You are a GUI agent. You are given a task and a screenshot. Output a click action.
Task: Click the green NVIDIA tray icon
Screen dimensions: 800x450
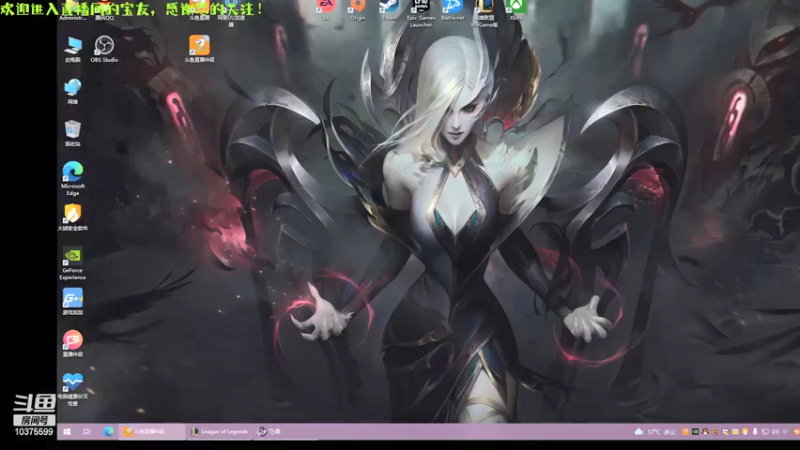point(695,432)
